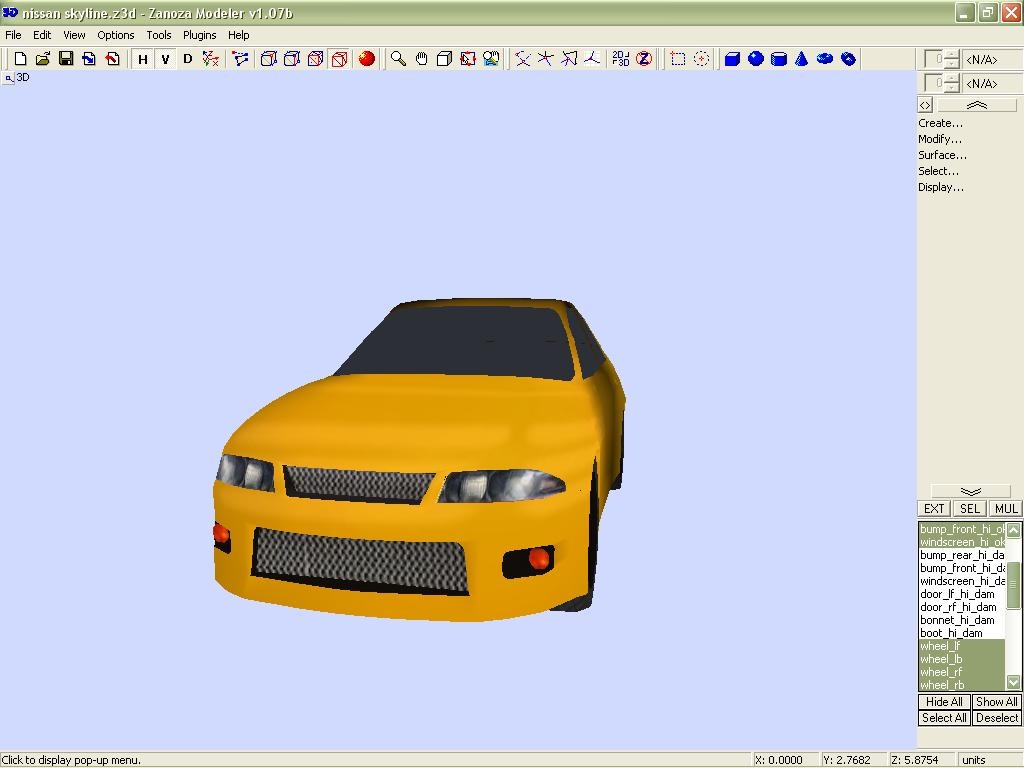Toggle the D axis constraint button
The height and width of the screenshot is (768, 1024).
pos(187,59)
